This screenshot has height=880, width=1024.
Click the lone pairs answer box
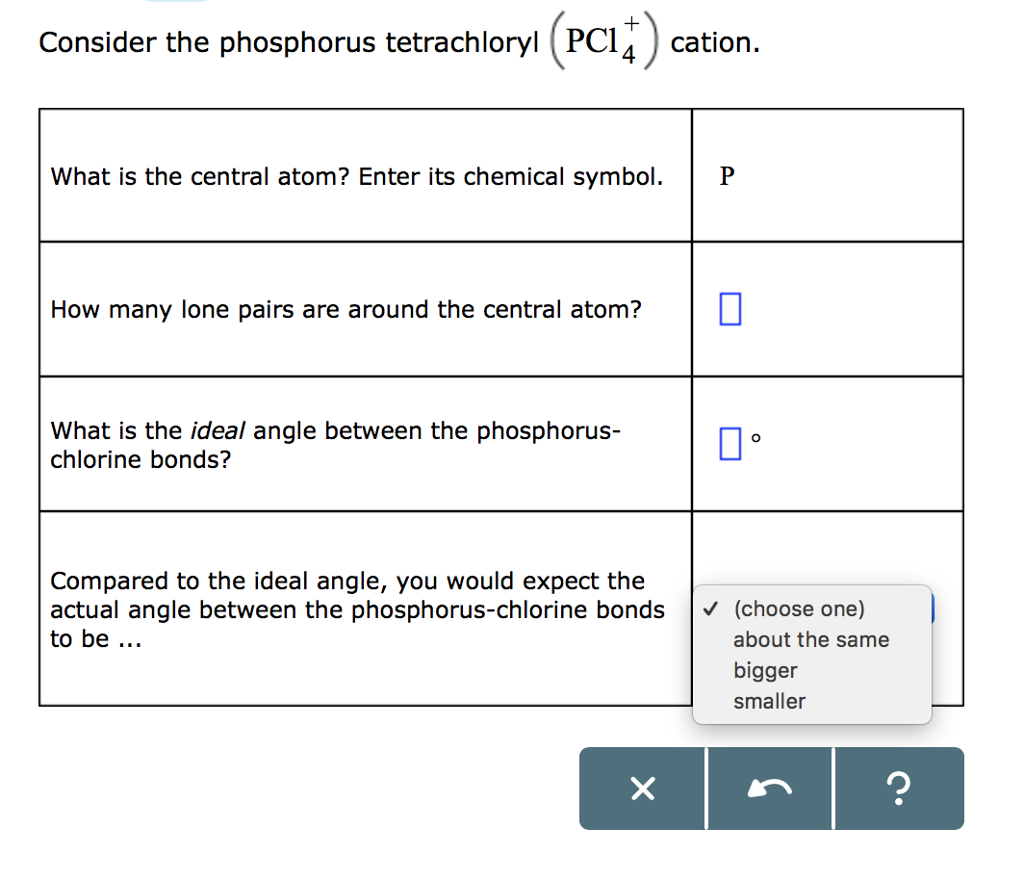pyautogui.click(x=728, y=309)
